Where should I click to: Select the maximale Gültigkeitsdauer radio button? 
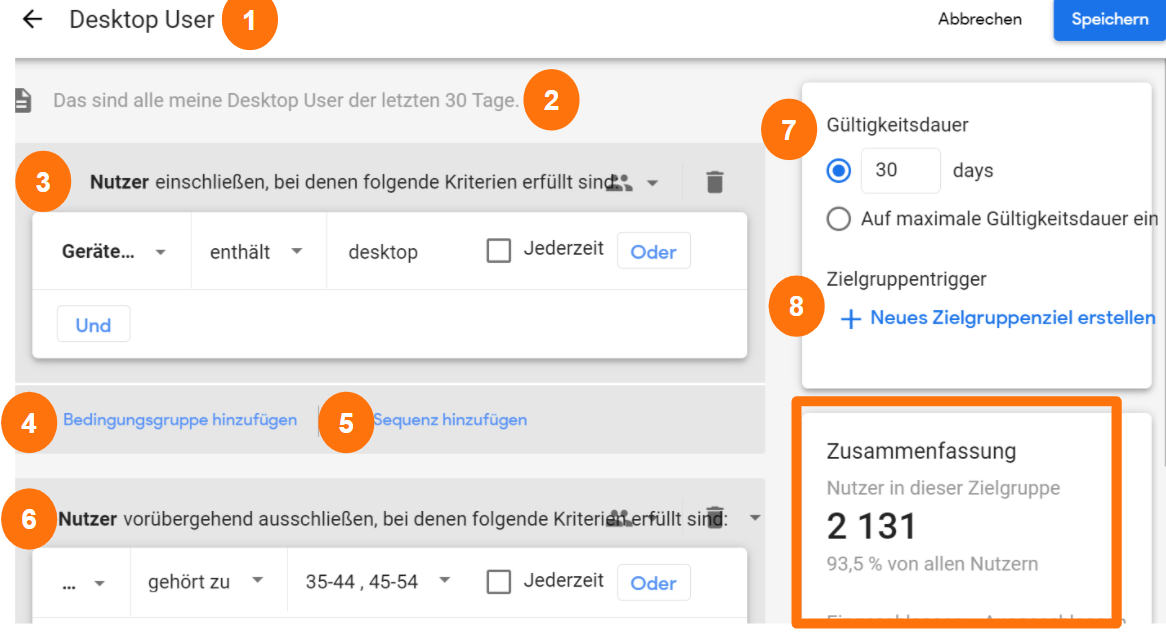tap(838, 218)
